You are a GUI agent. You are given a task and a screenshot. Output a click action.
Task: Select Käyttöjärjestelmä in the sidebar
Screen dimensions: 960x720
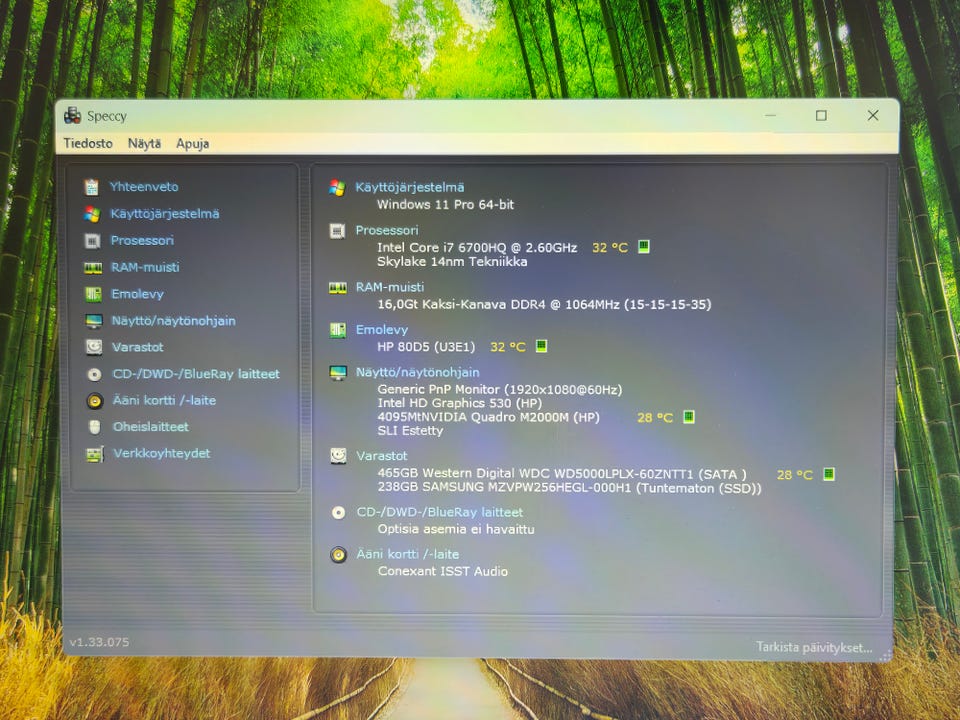pyautogui.click(x=165, y=214)
